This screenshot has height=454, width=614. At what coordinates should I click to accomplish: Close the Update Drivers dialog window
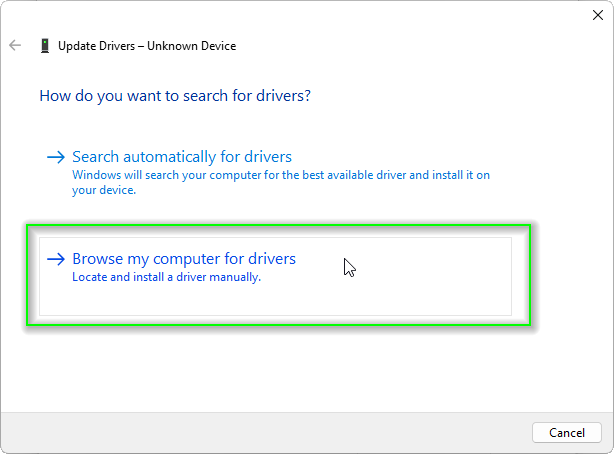597,14
